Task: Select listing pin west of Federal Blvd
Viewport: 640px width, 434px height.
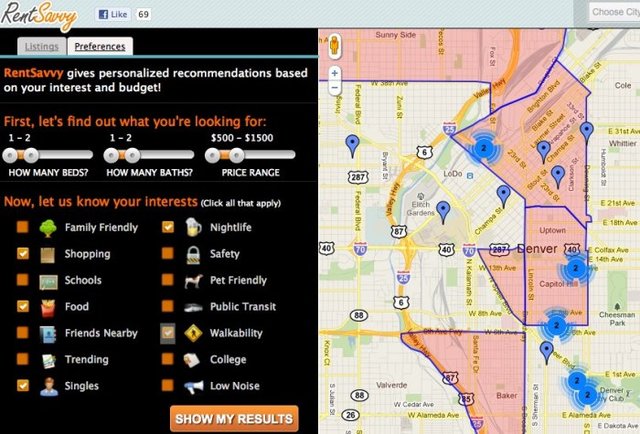Action: (352, 146)
